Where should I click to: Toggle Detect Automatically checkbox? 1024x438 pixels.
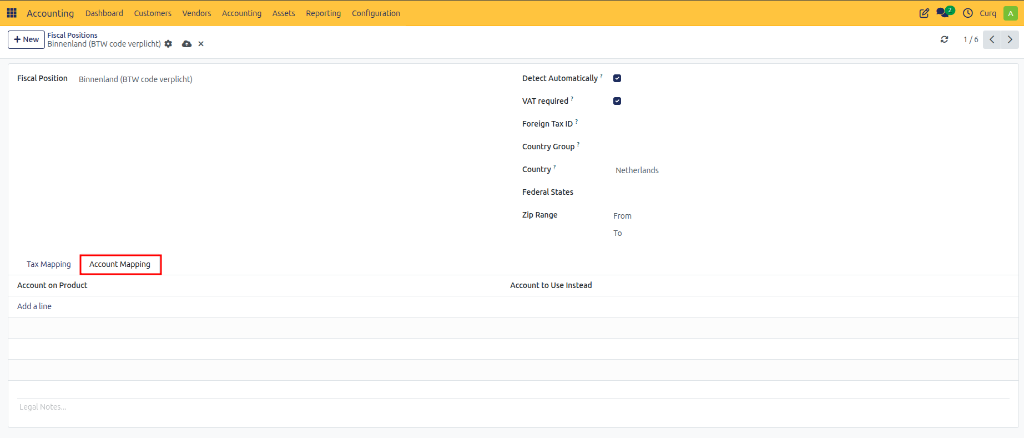pos(617,78)
